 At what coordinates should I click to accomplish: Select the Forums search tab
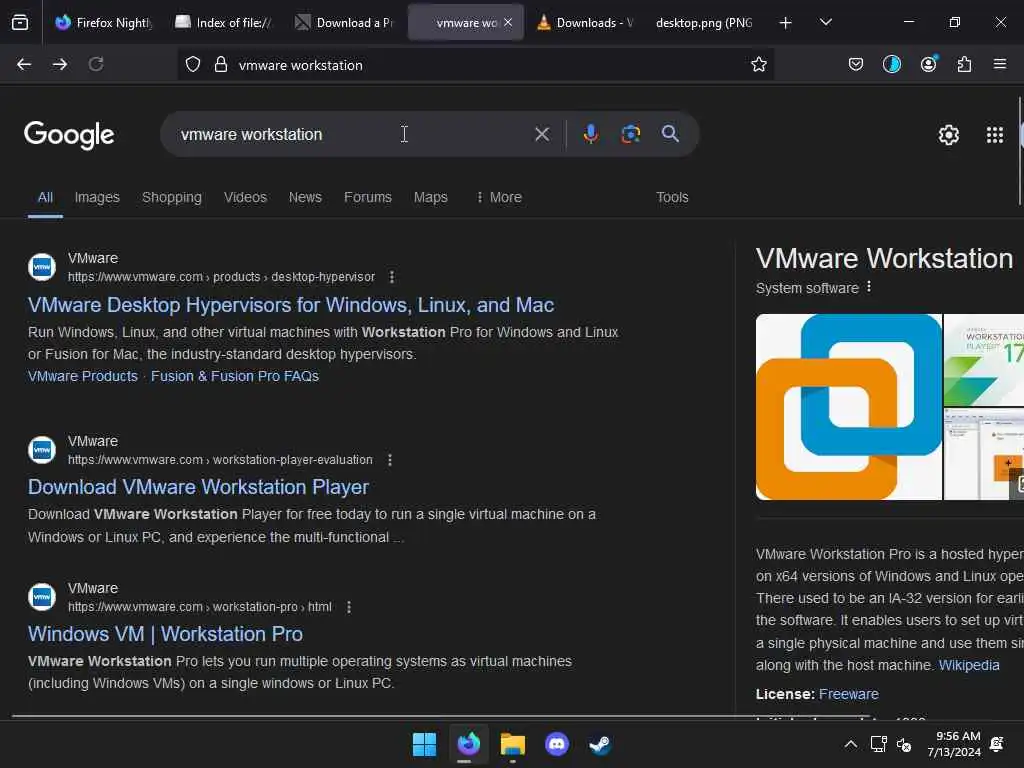pos(368,197)
